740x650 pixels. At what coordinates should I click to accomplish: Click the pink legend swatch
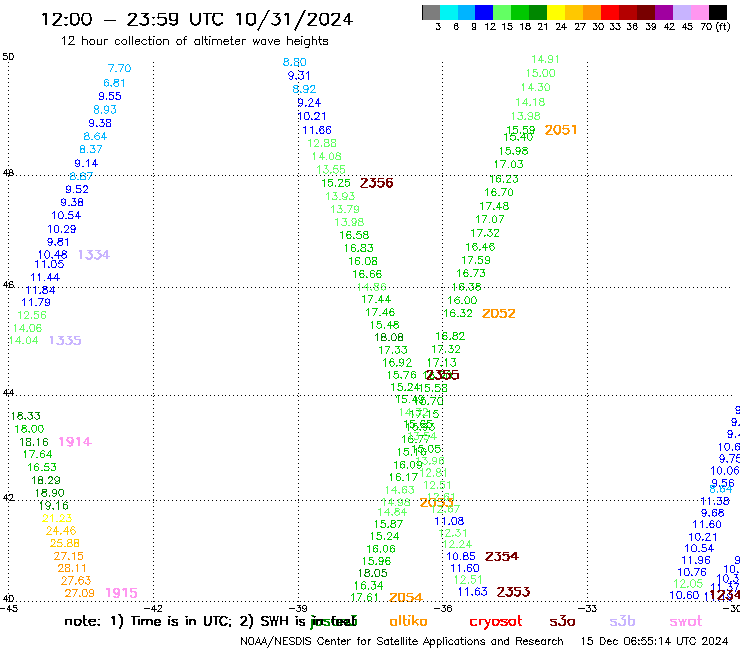pos(700,12)
